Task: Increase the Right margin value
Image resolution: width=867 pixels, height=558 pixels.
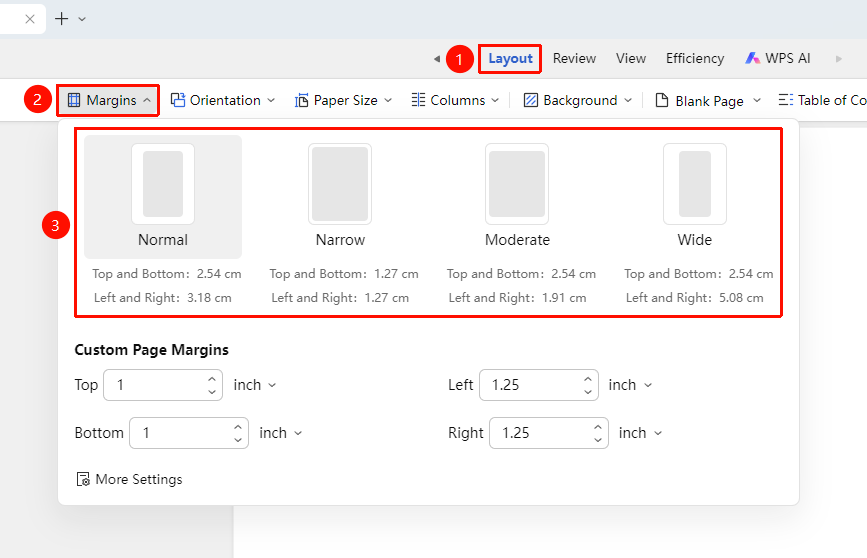Action: [x=598, y=427]
